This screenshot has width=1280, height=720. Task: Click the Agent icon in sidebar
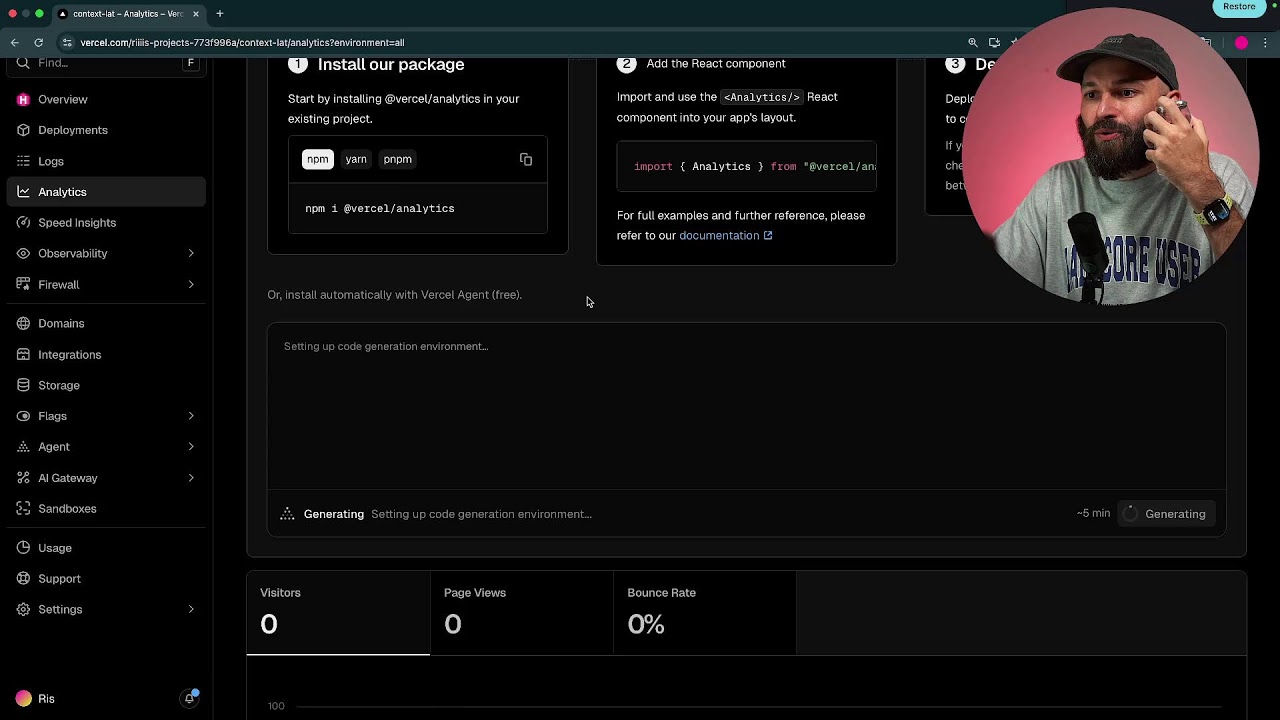[23, 447]
